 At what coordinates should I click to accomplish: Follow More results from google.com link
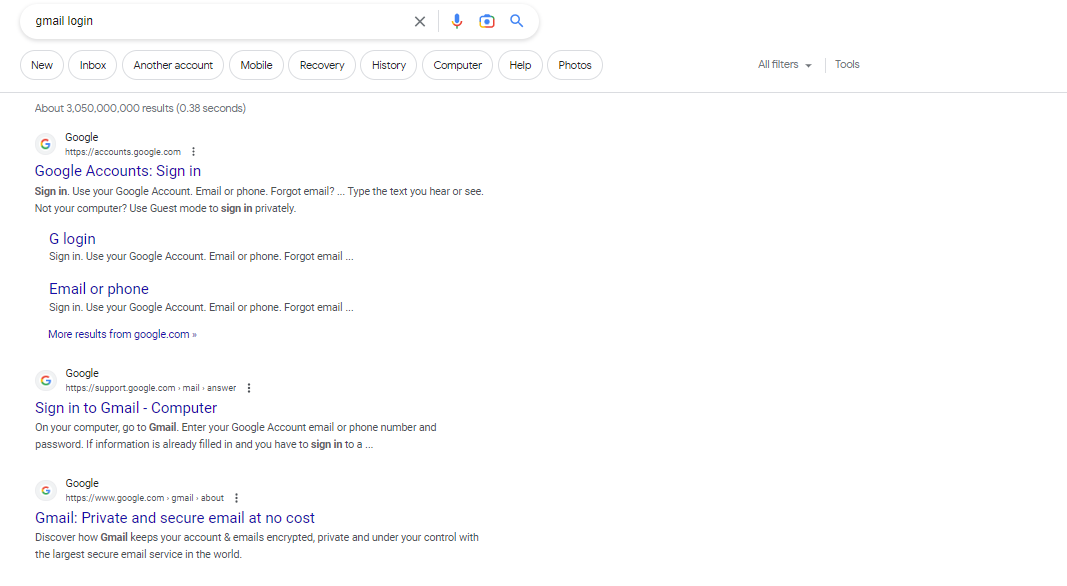pos(122,334)
